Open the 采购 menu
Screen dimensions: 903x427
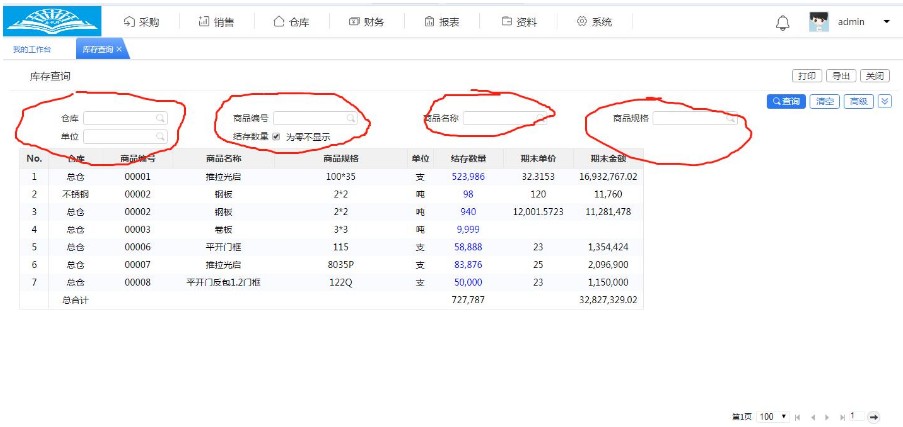click(141, 21)
